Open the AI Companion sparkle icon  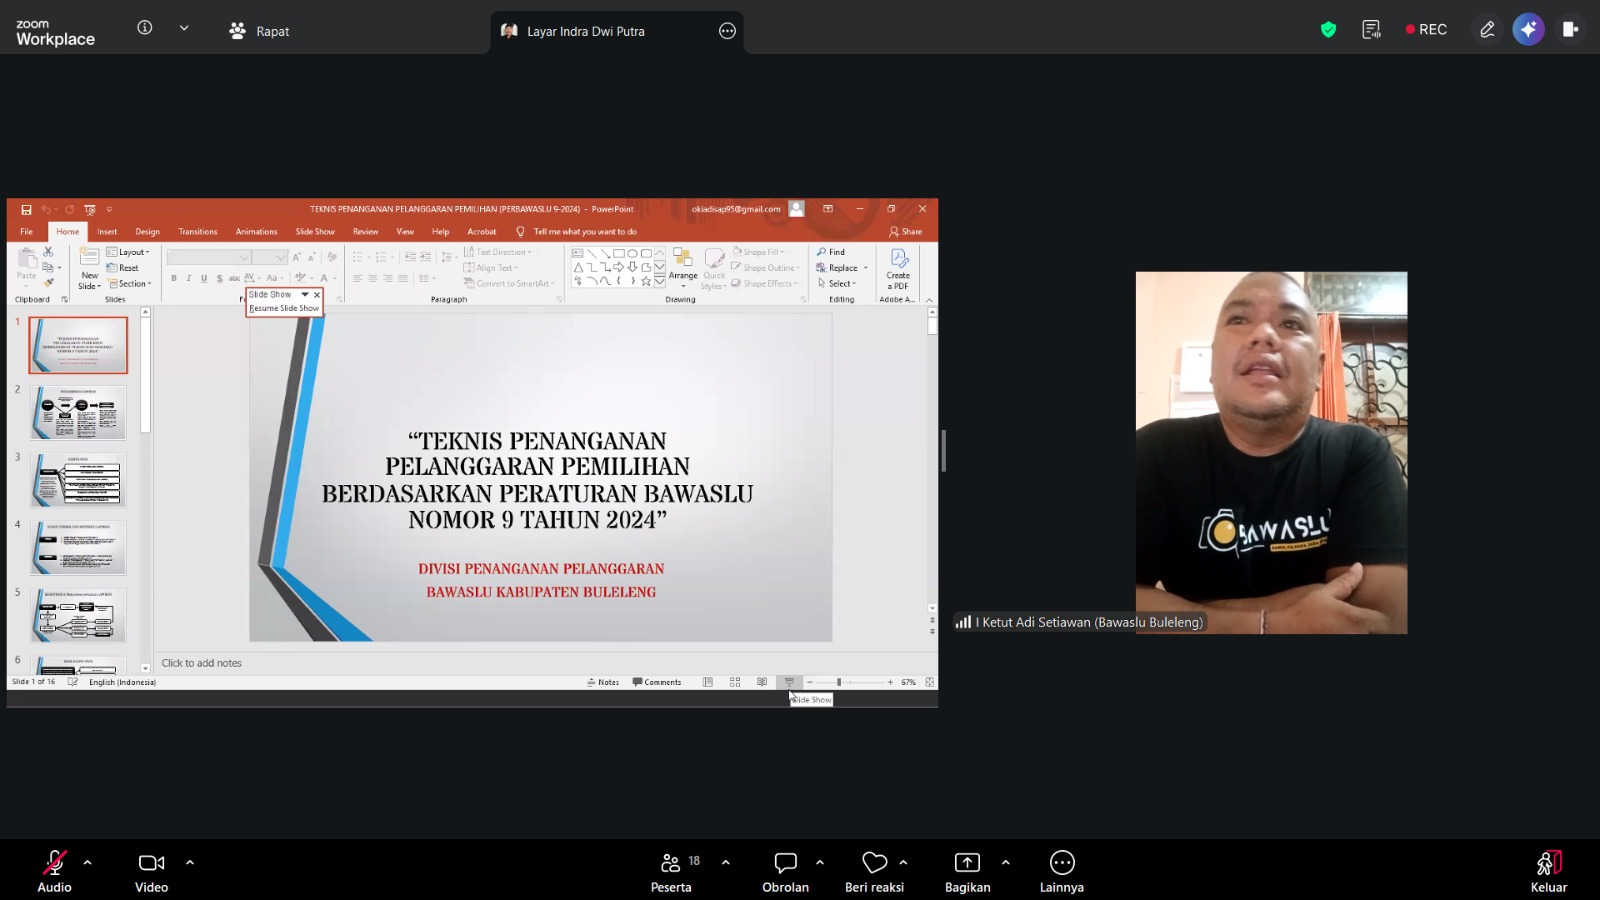(1528, 30)
